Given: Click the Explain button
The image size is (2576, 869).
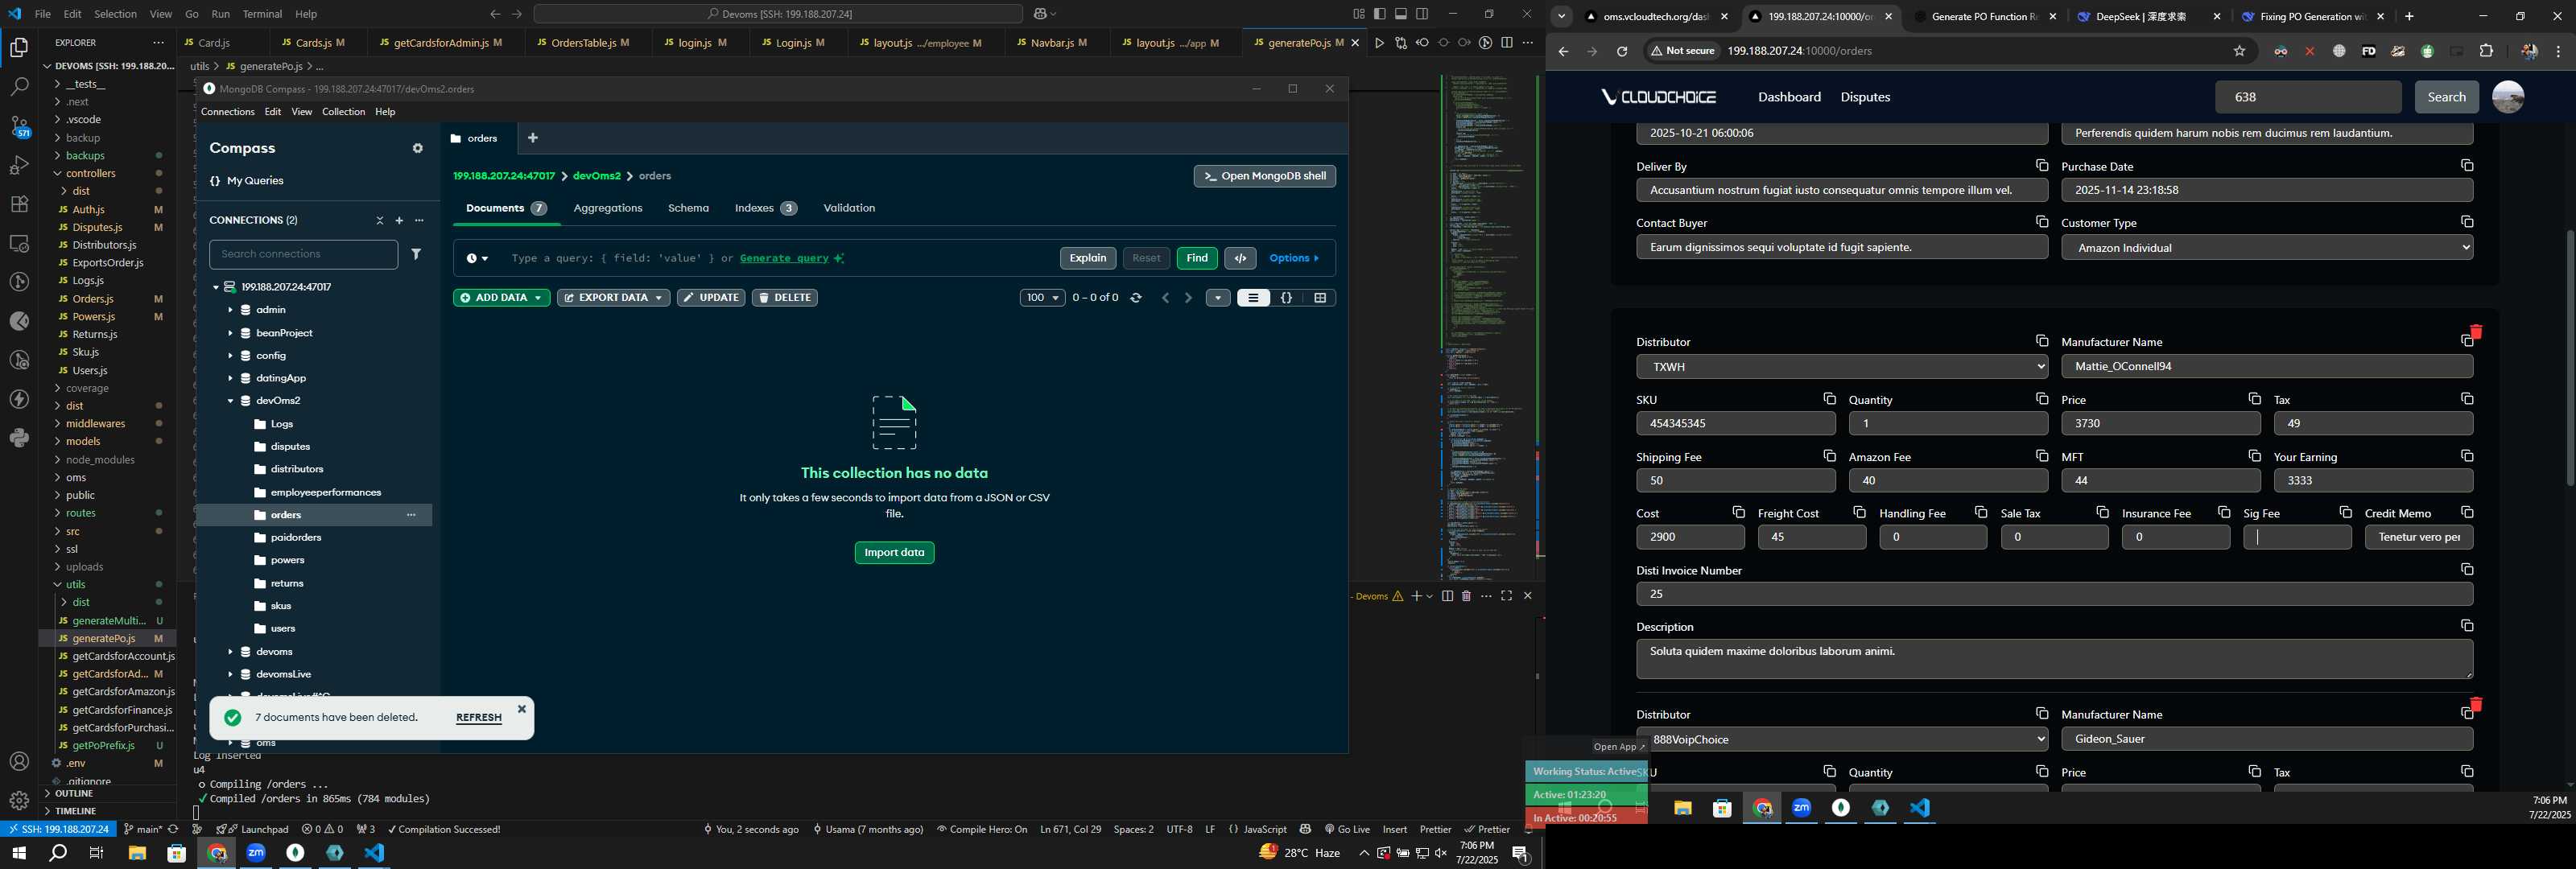Looking at the screenshot, I should pyautogui.click(x=1088, y=258).
